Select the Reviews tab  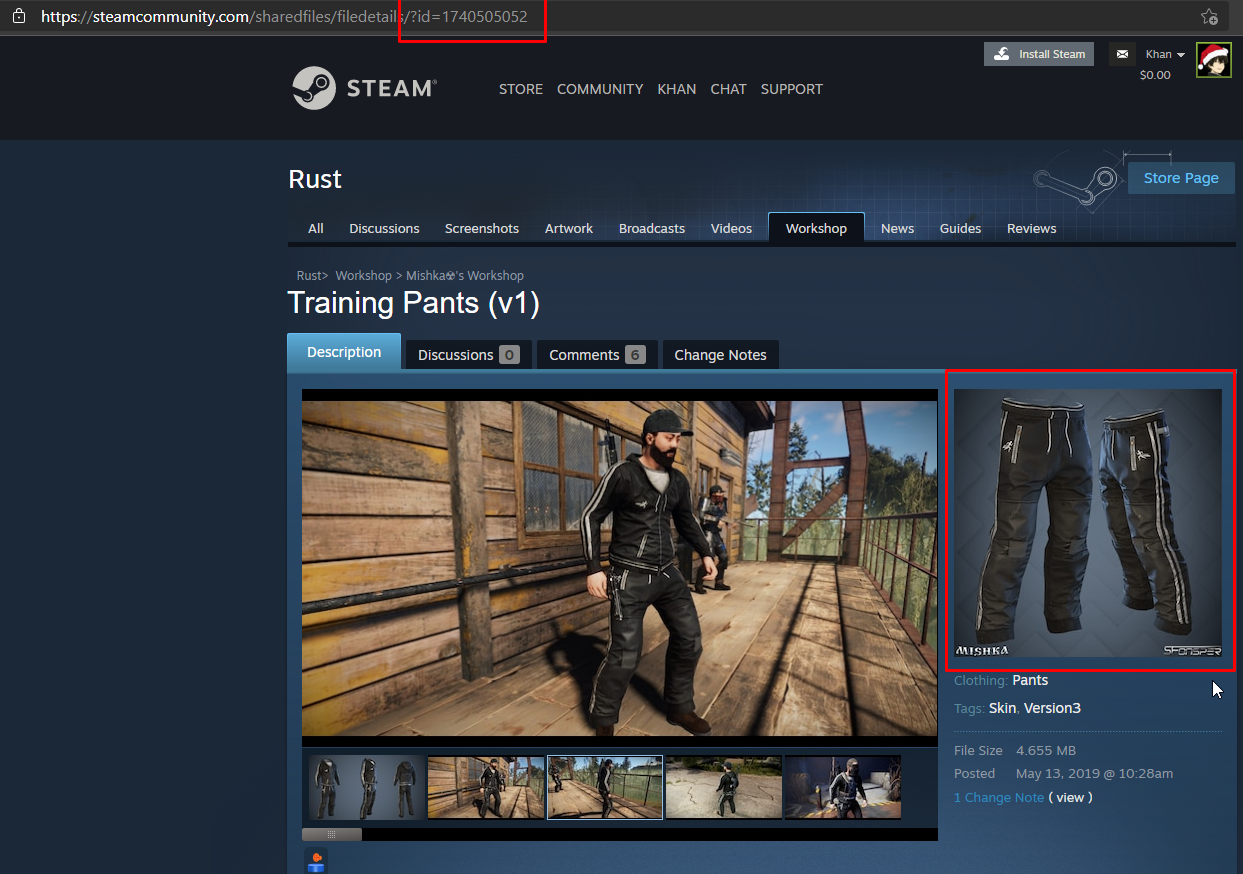click(1032, 228)
